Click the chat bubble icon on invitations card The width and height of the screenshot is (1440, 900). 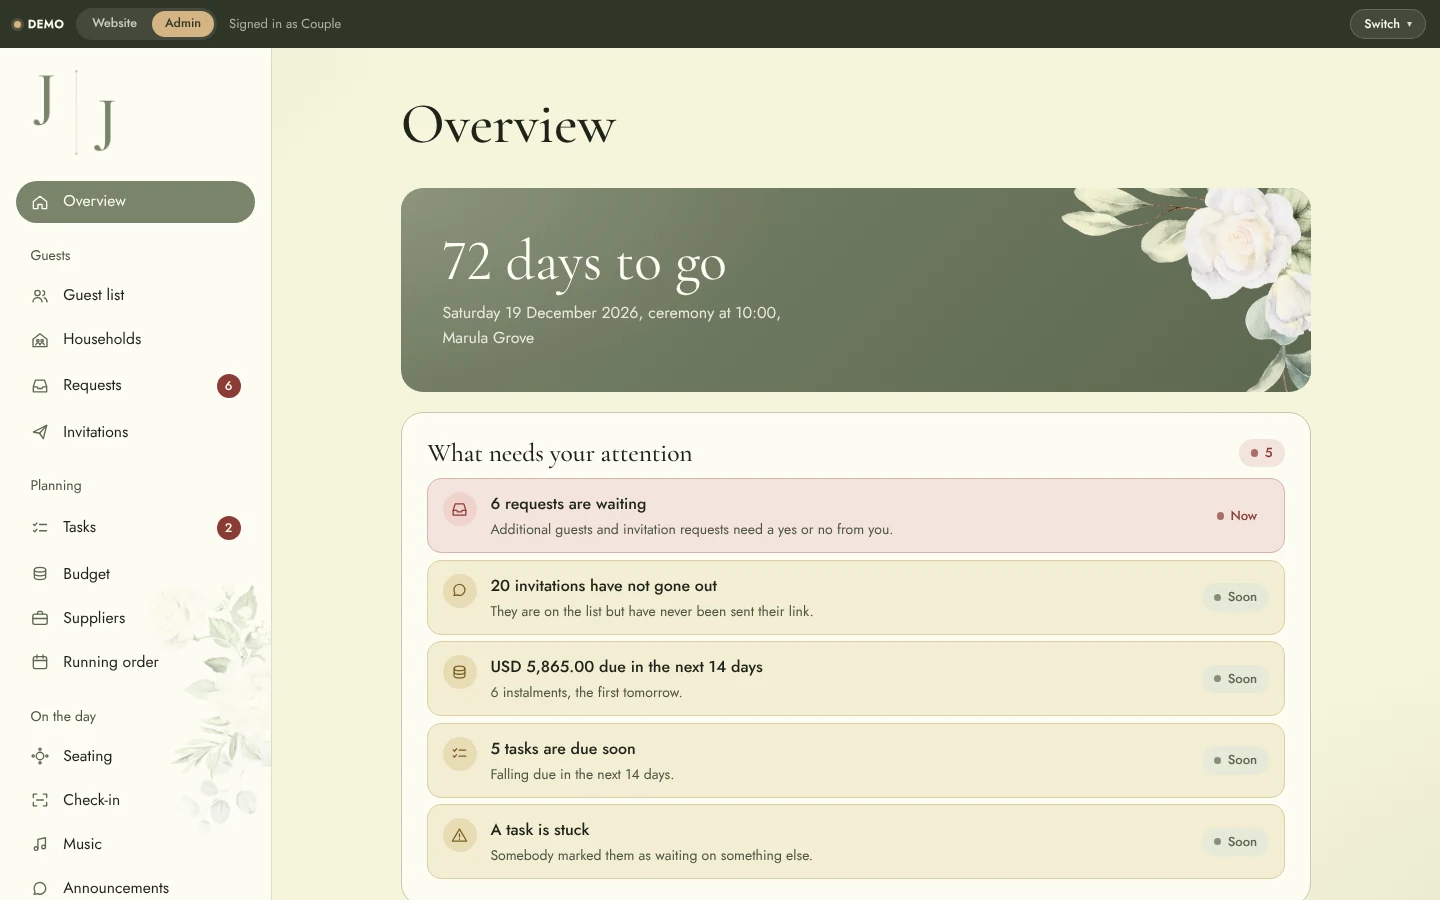tap(459, 591)
